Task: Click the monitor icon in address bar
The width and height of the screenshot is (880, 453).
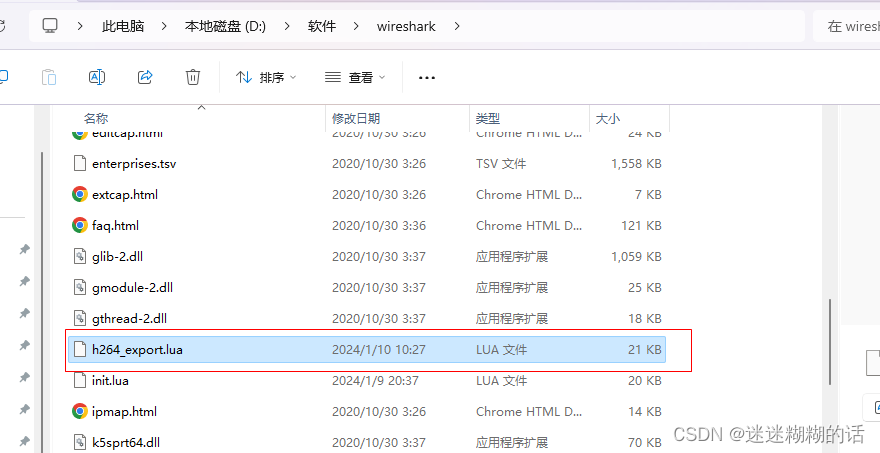Action: [x=51, y=26]
